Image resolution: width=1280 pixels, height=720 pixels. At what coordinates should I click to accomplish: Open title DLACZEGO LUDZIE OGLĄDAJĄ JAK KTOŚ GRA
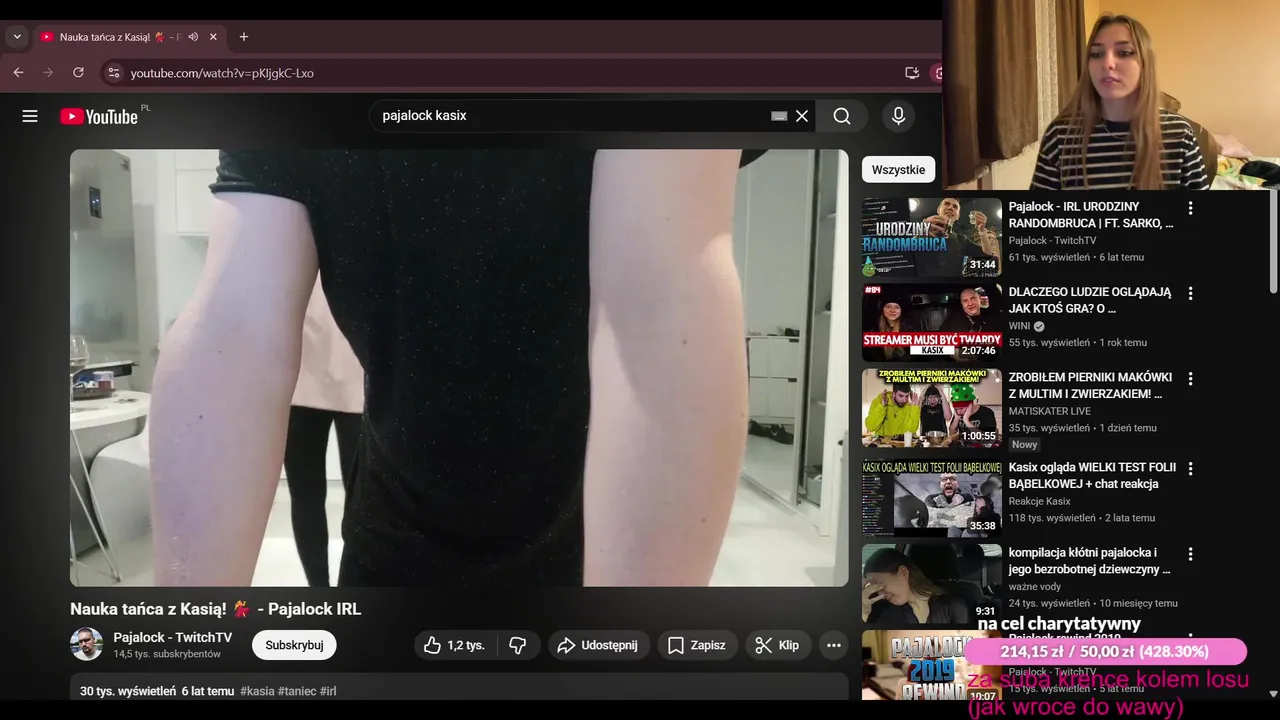coord(1090,300)
